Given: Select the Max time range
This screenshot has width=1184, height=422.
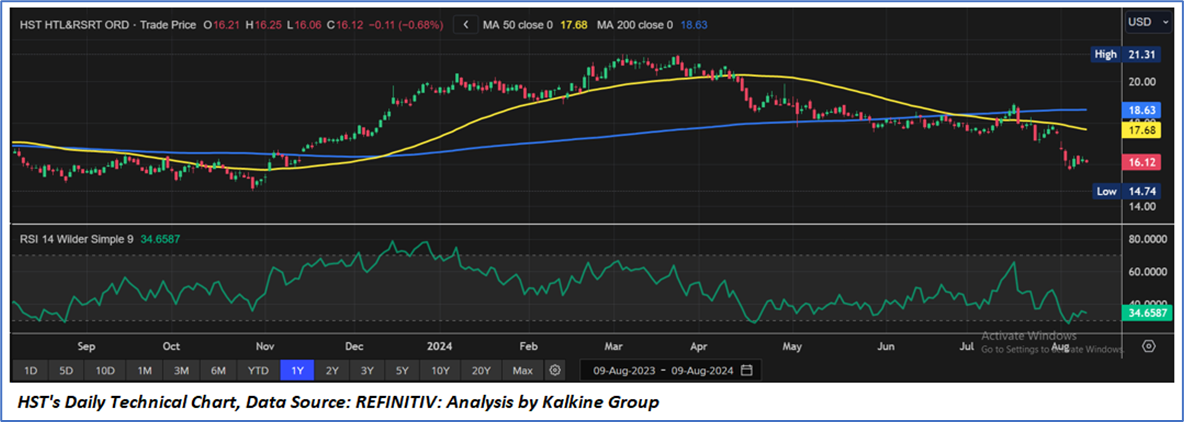Looking at the screenshot, I should 523,371.
